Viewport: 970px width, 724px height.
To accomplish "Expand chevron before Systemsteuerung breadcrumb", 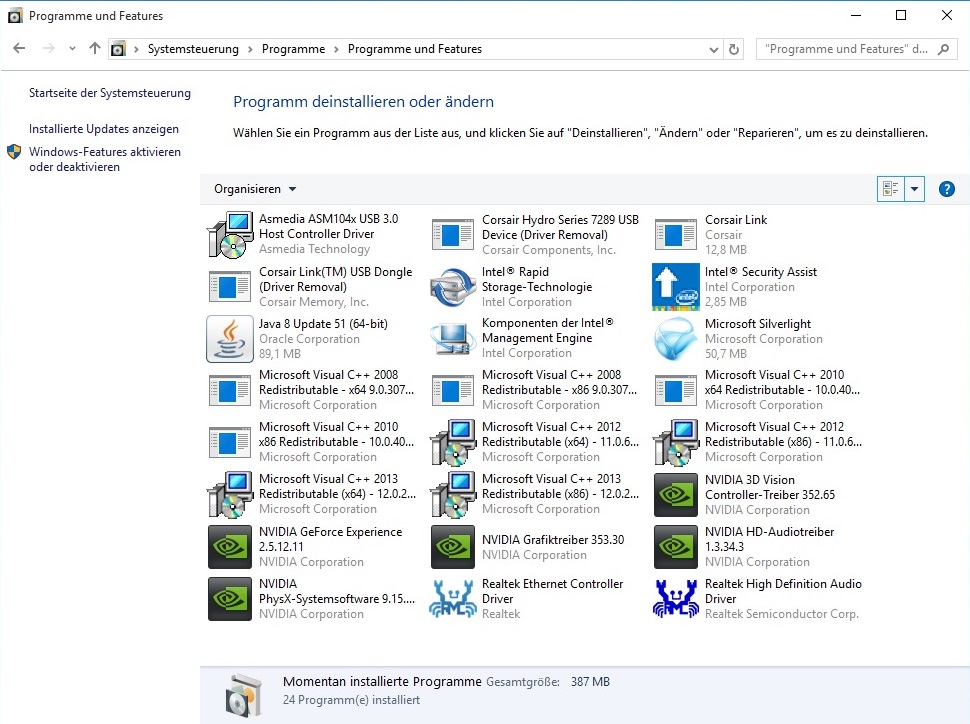I will [x=136, y=49].
